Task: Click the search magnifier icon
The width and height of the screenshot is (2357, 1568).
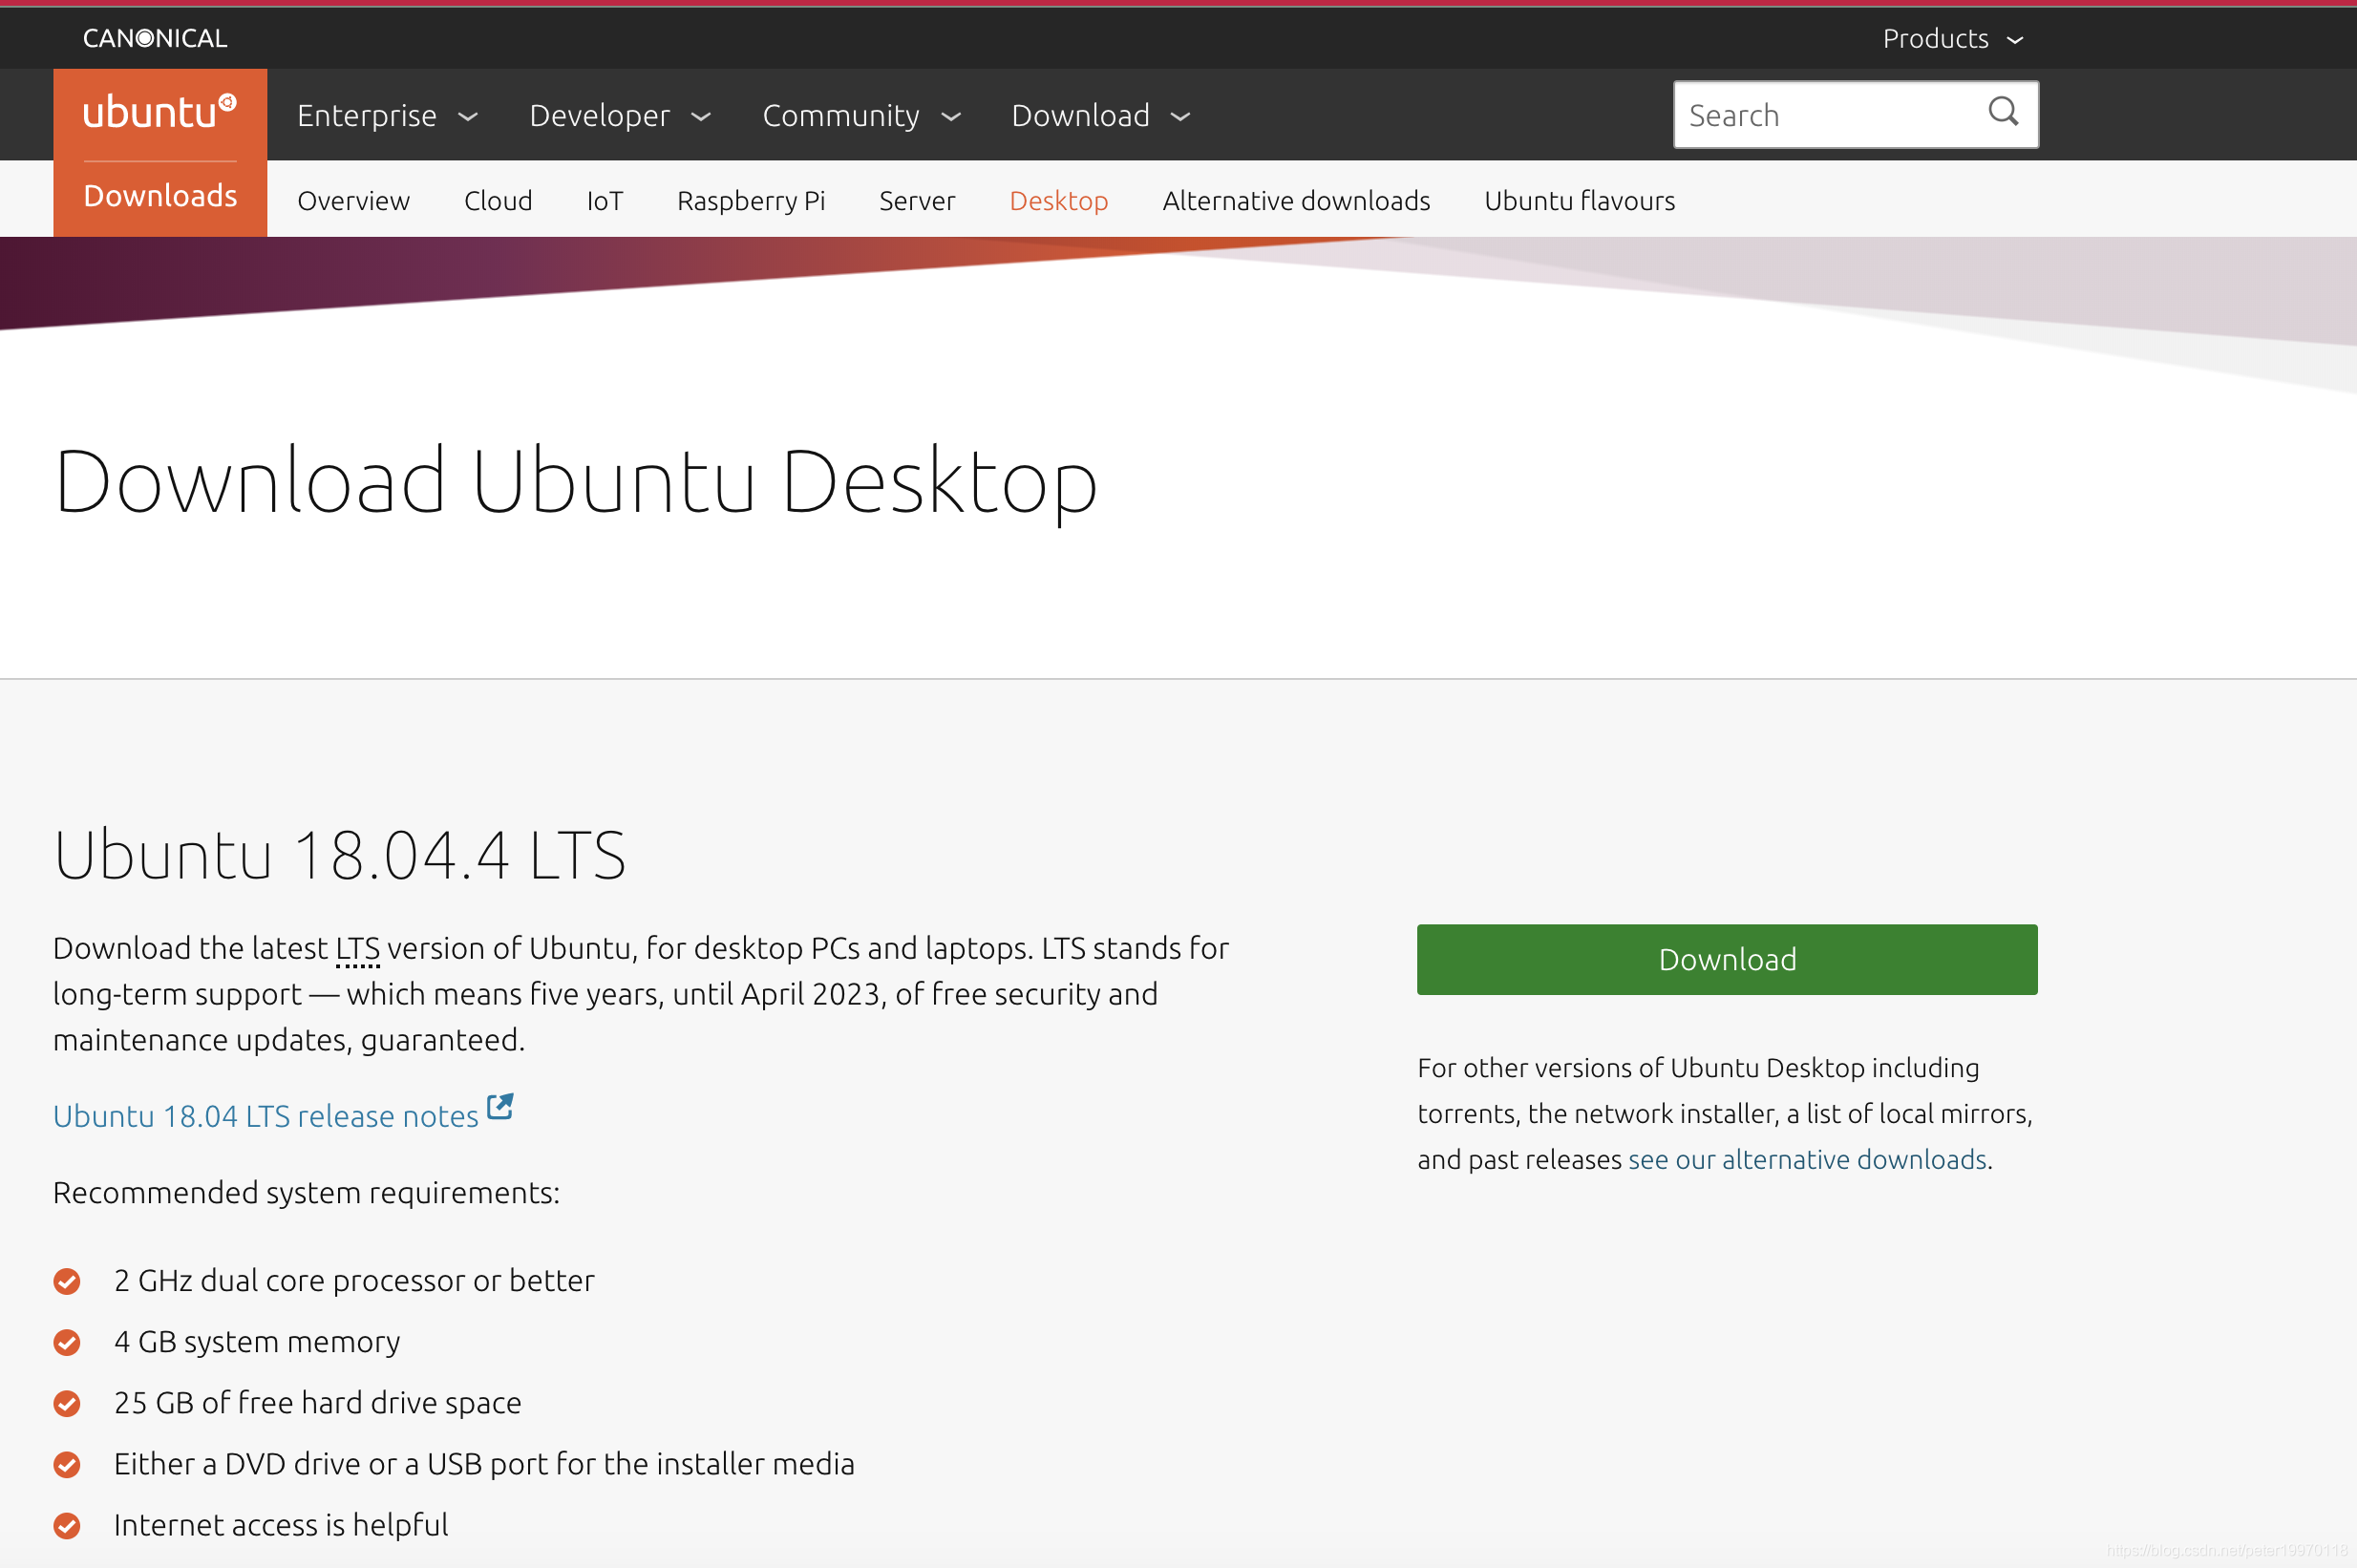Action: pos(2002,112)
